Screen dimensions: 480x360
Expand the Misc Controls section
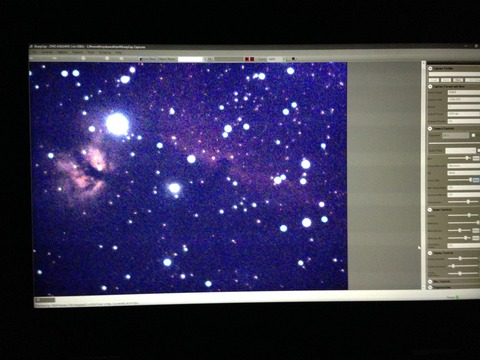(430, 282)
